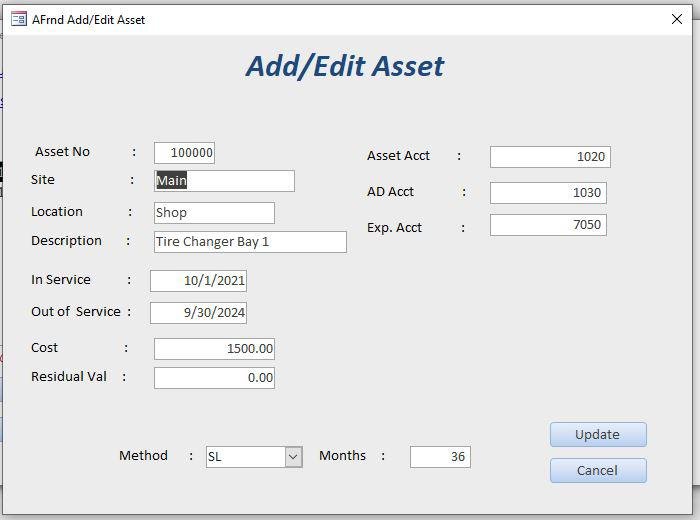Screen dimensions: 700x520
Task: Select the Asset Acct field
Action: click(549, 157)
